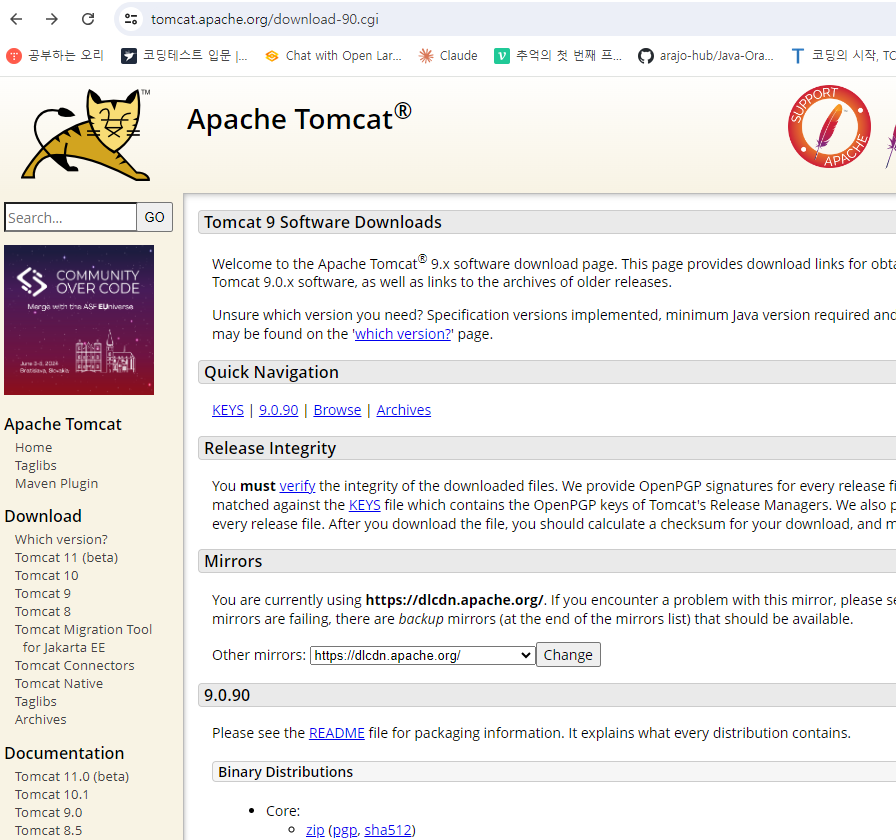This screenshot has height=840, width=896.
Task: Open Tomcat 9.0 documentation
Action: pos(49,813)
